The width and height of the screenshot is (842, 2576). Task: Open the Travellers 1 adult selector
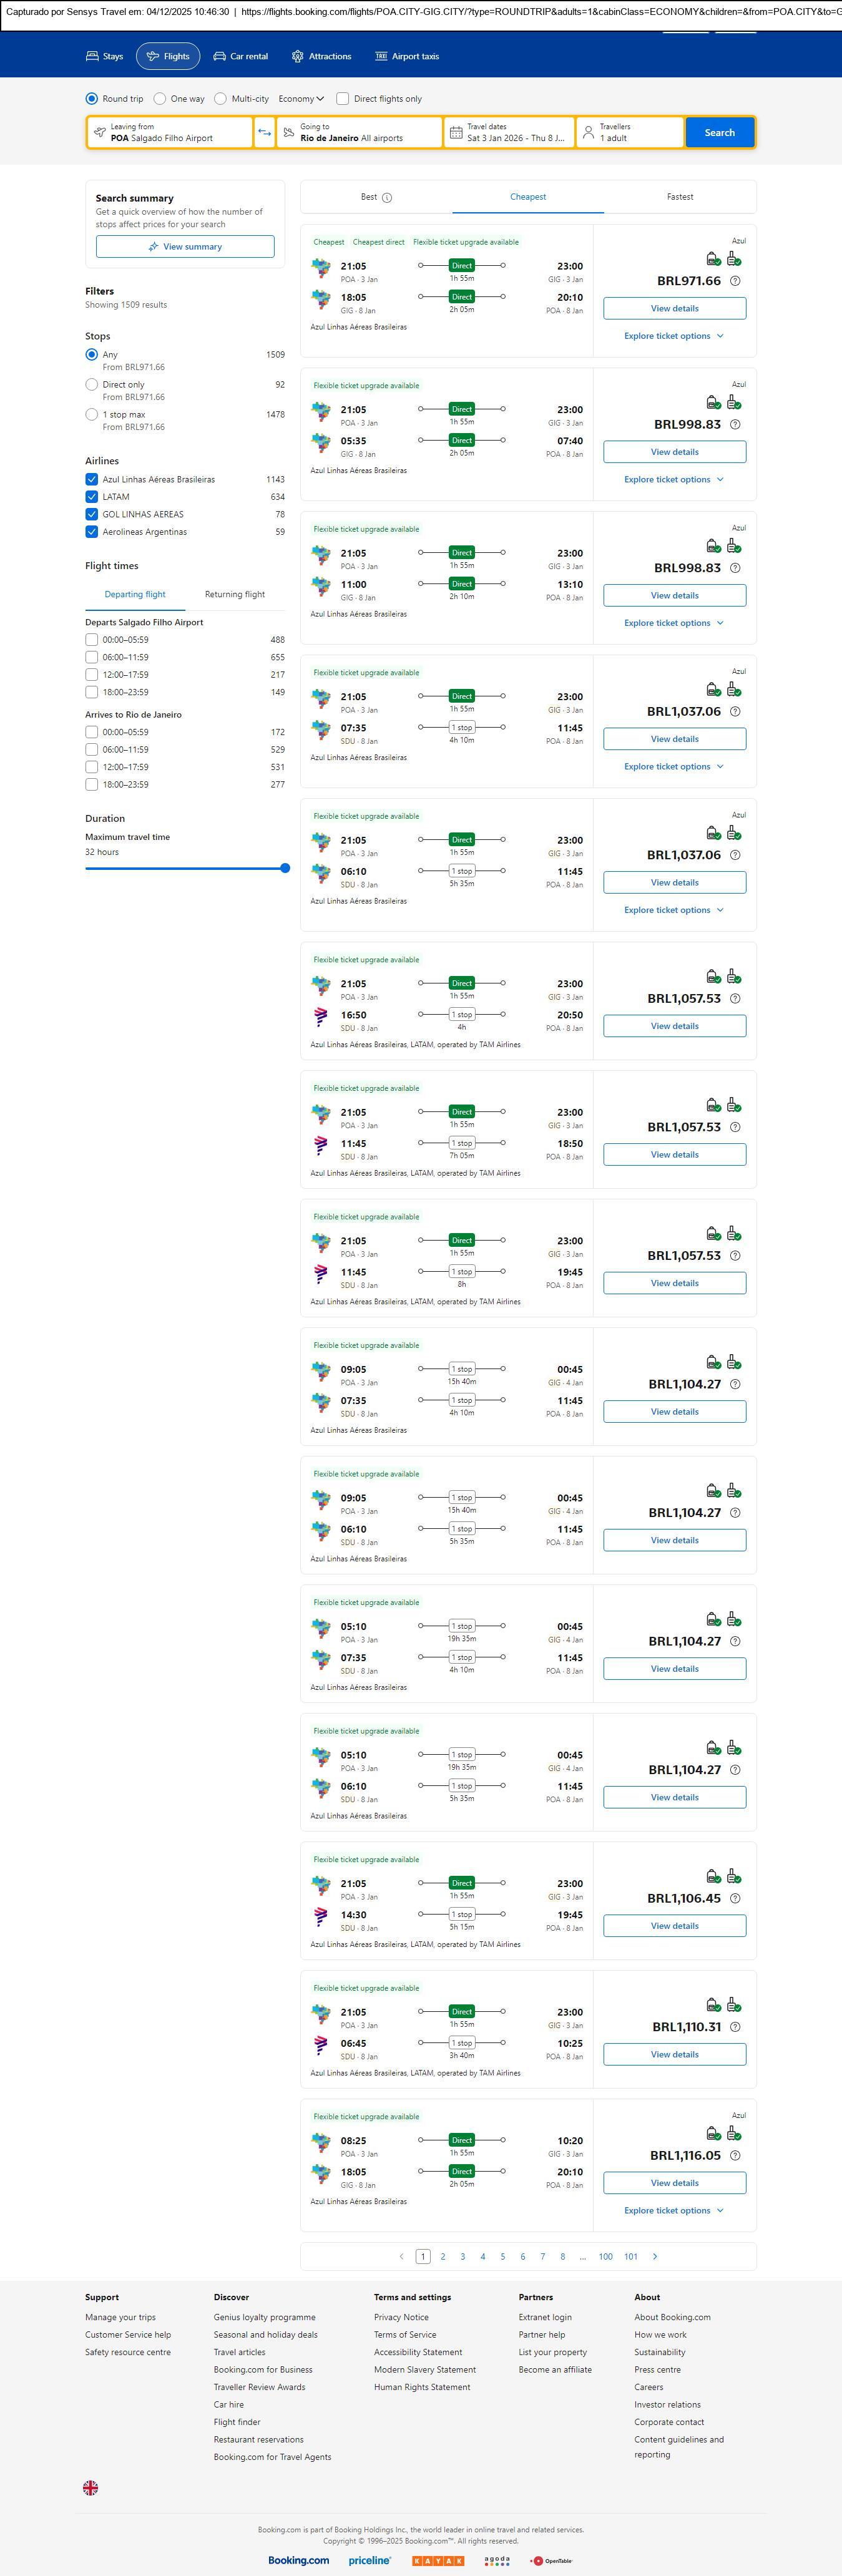pos(630,133)
